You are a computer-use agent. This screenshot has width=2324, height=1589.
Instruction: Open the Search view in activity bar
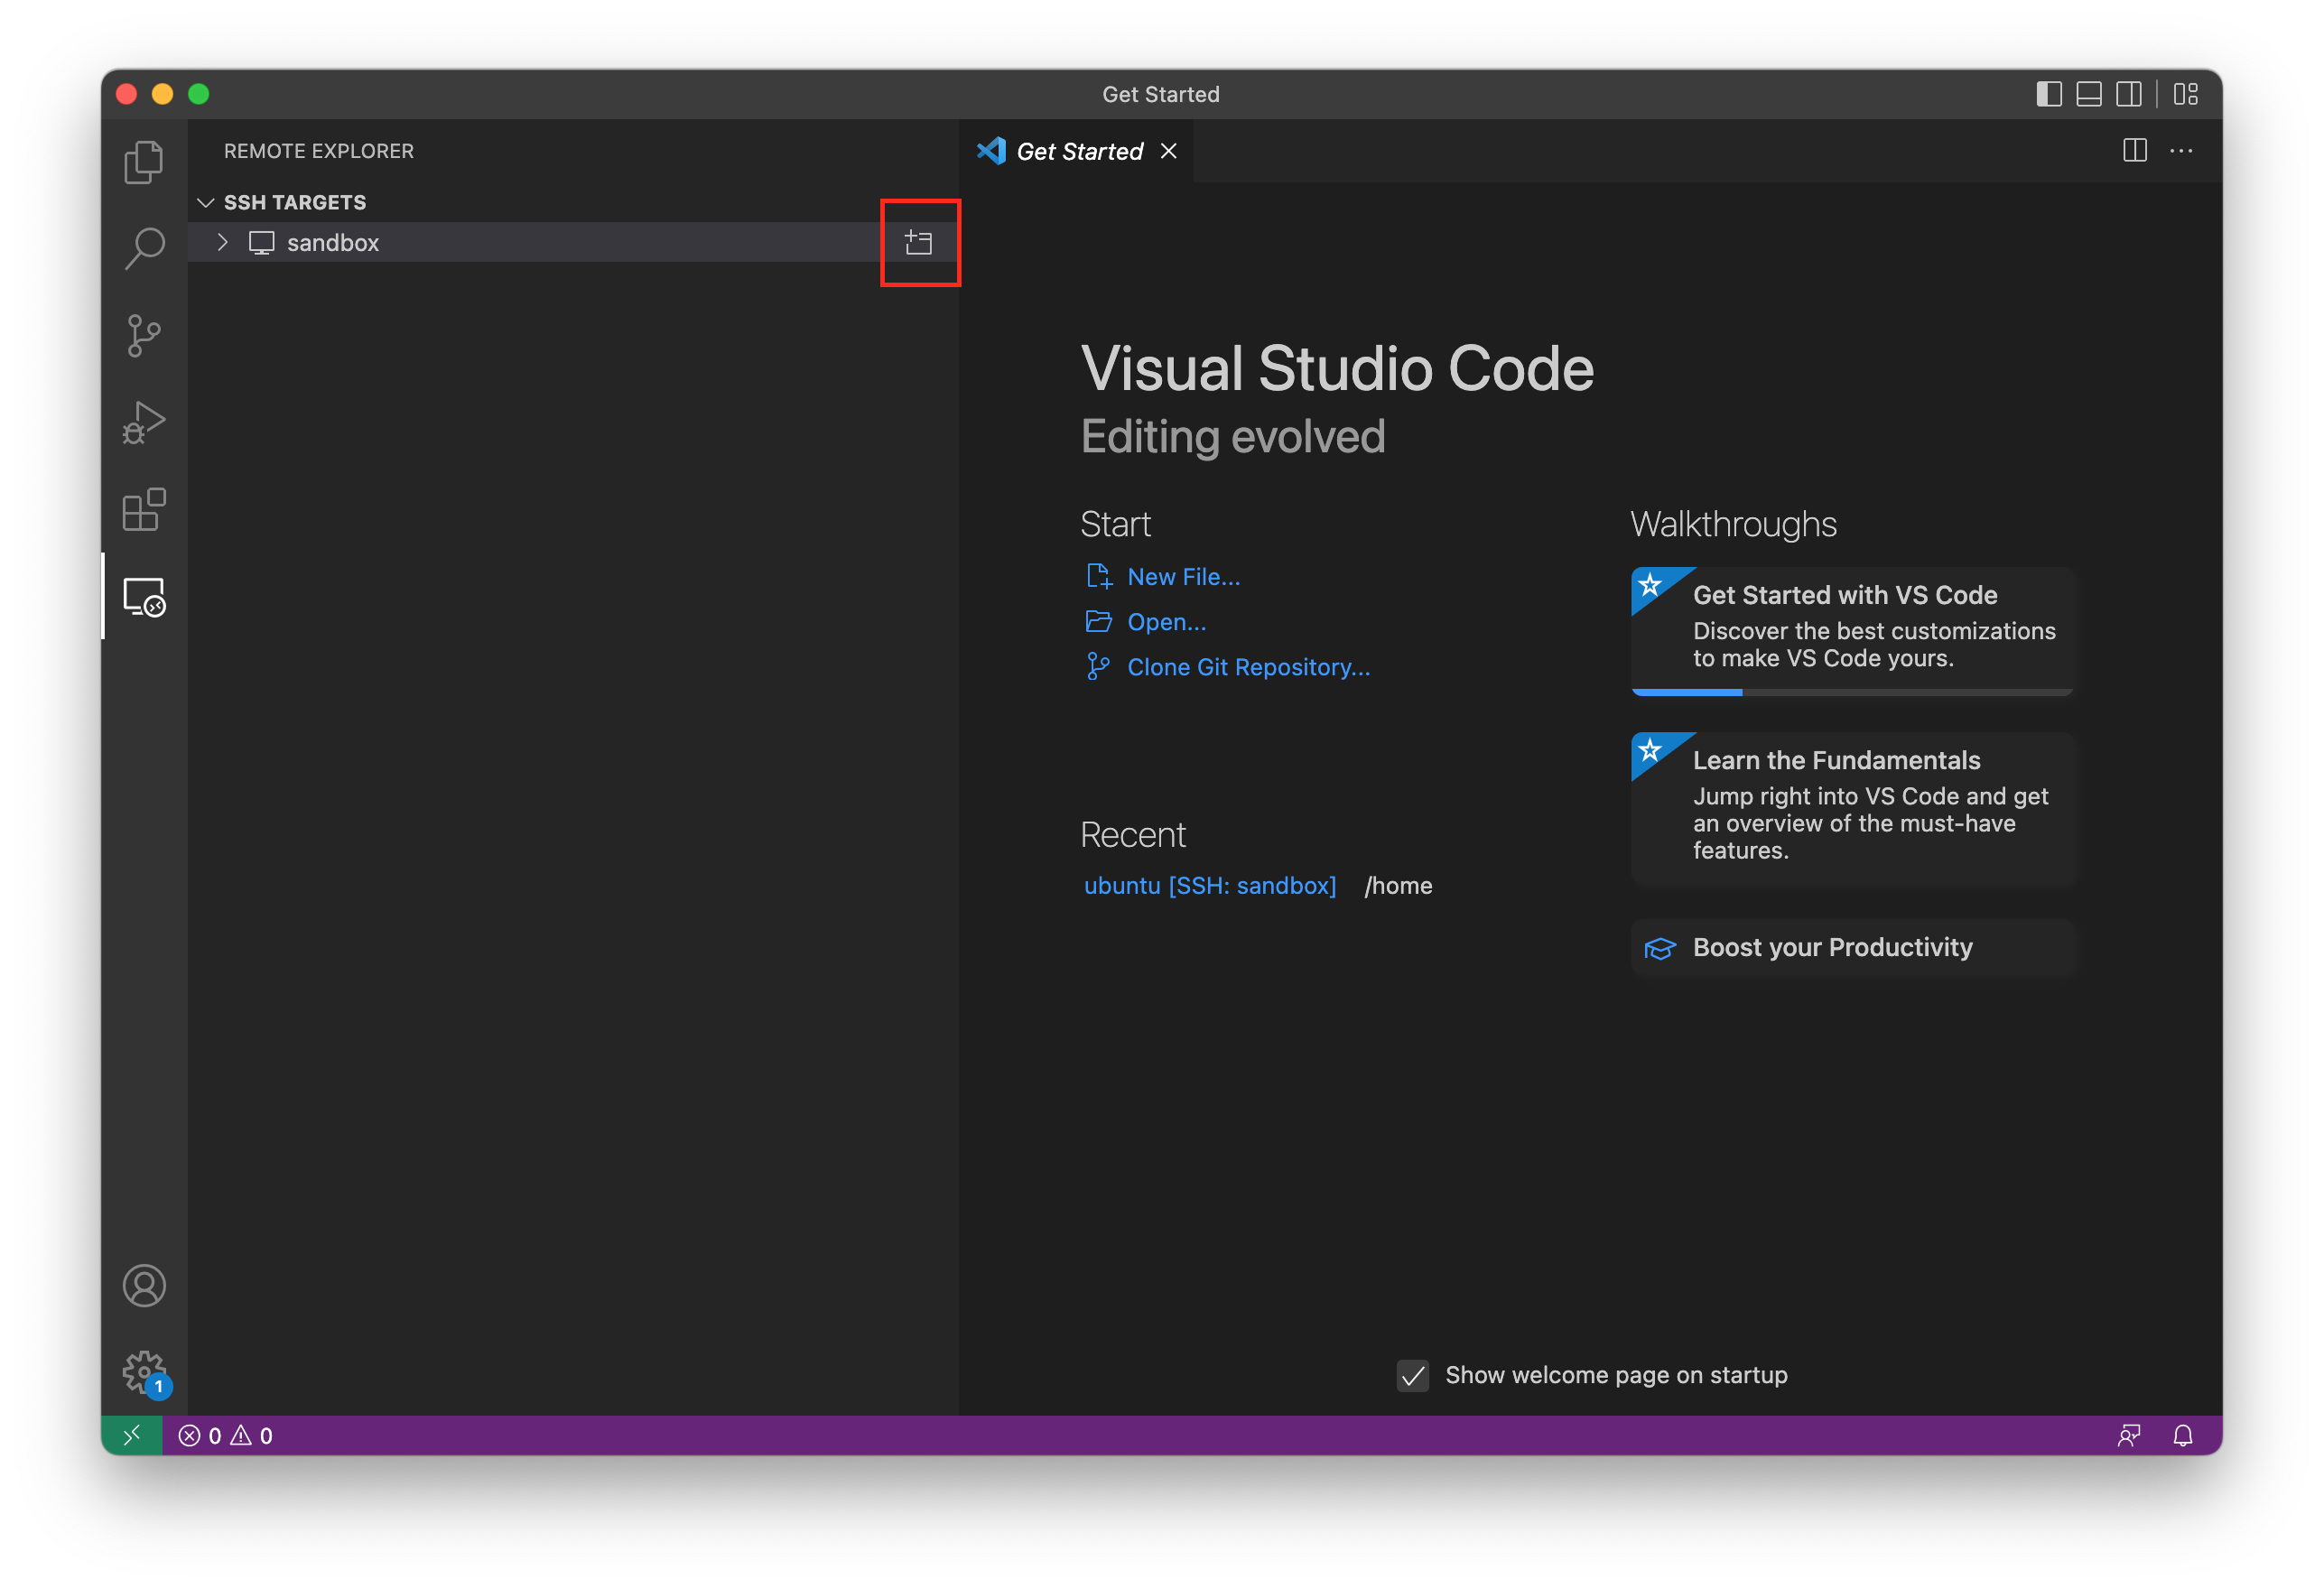click(144, 248)
